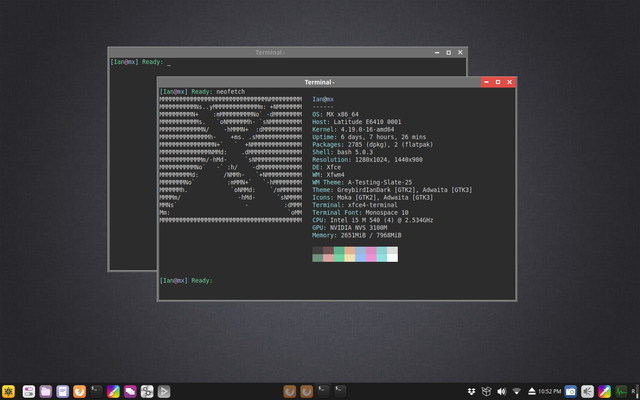Click the "CPU: Intel i5 M 540" line

[x=373, y=220]
